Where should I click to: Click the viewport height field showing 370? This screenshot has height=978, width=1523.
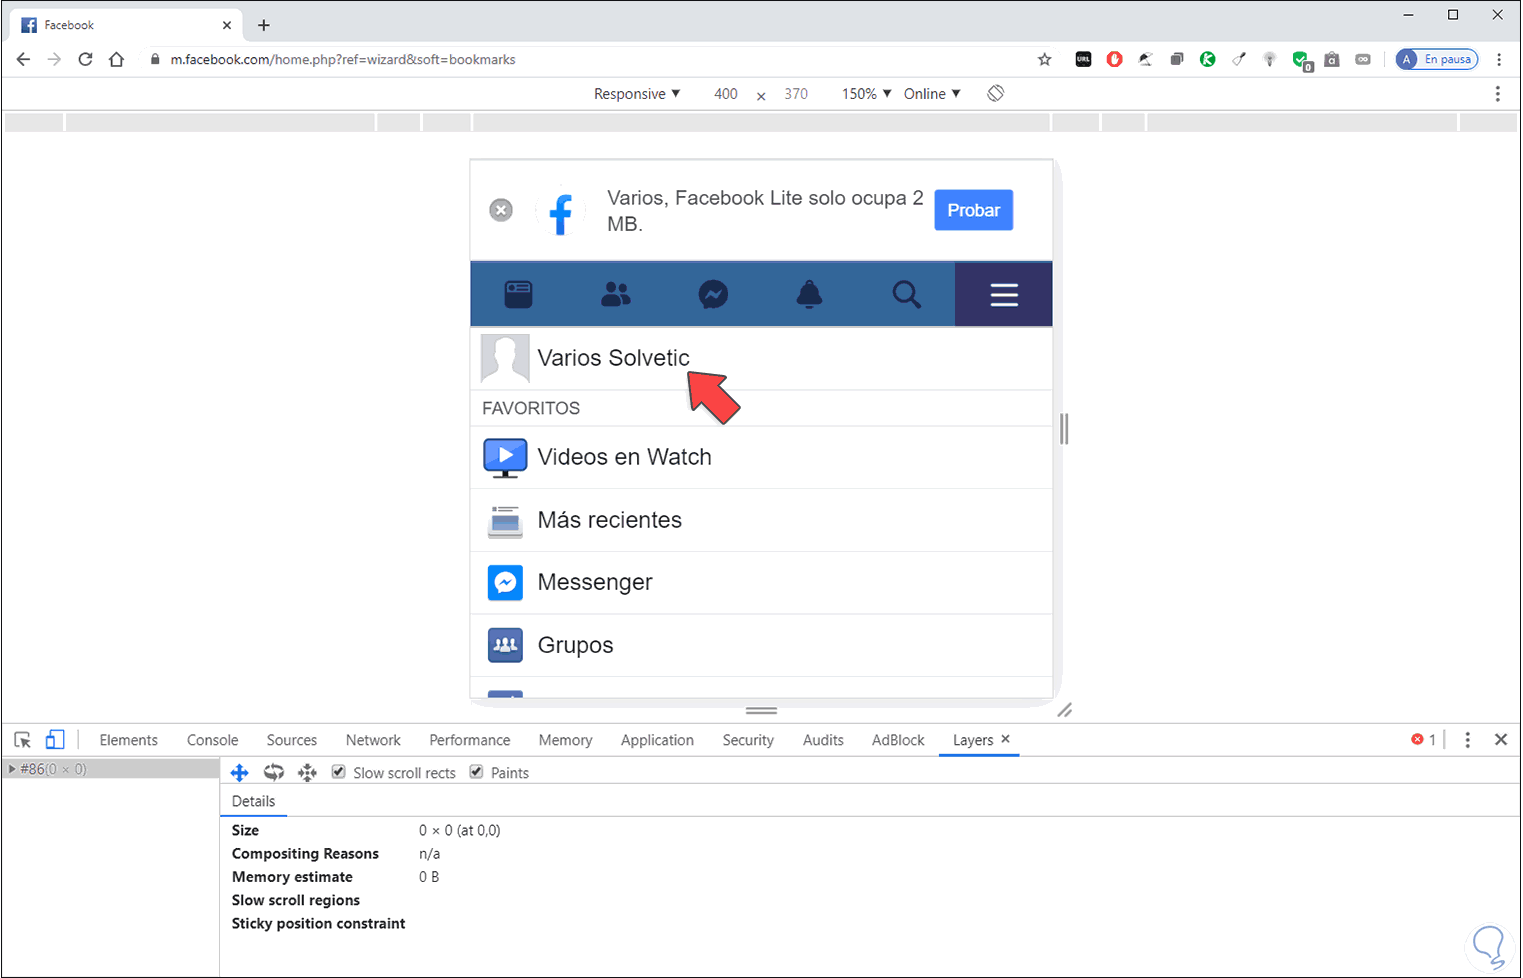(796, 94)
